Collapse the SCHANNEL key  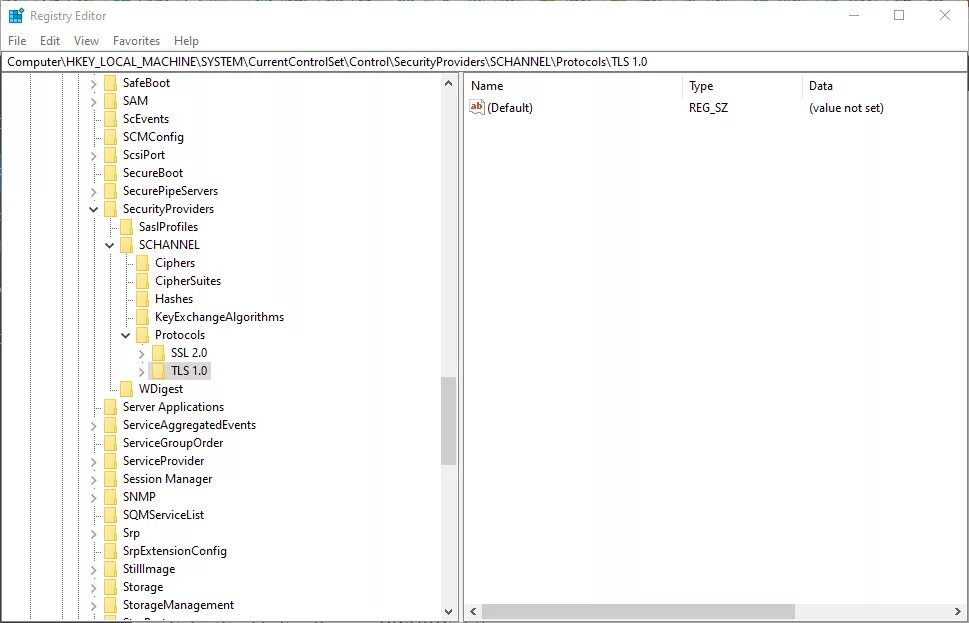tap(109, 245)
